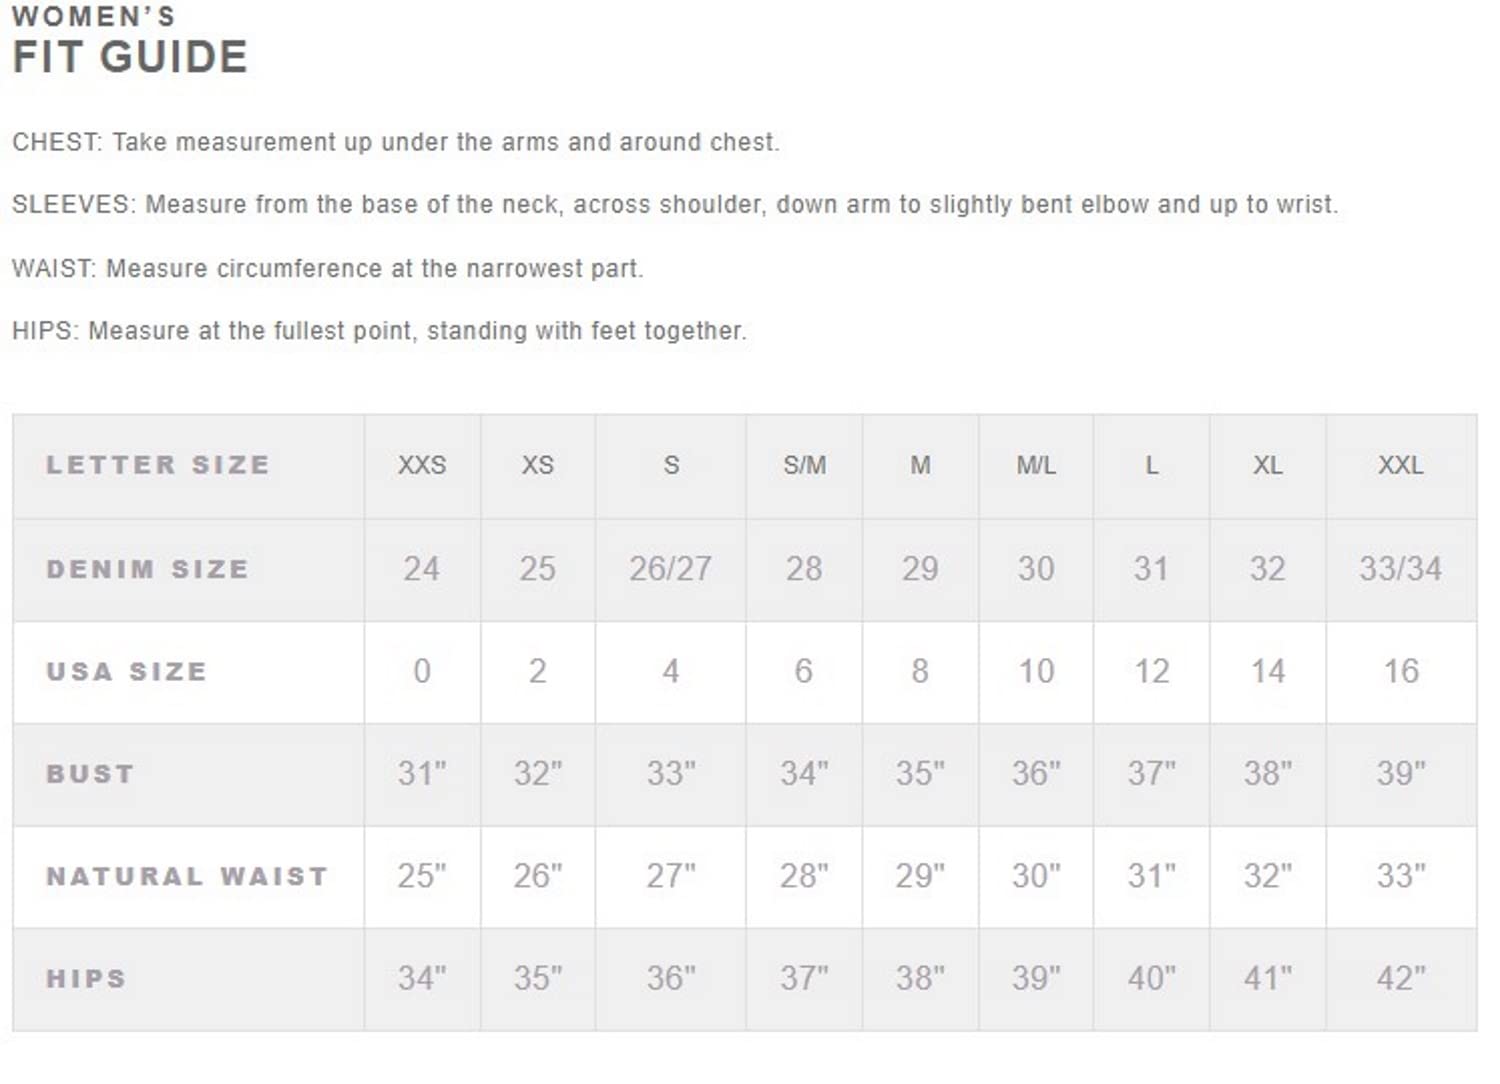Click the S/M letter size cell

(x=804, y=465)
